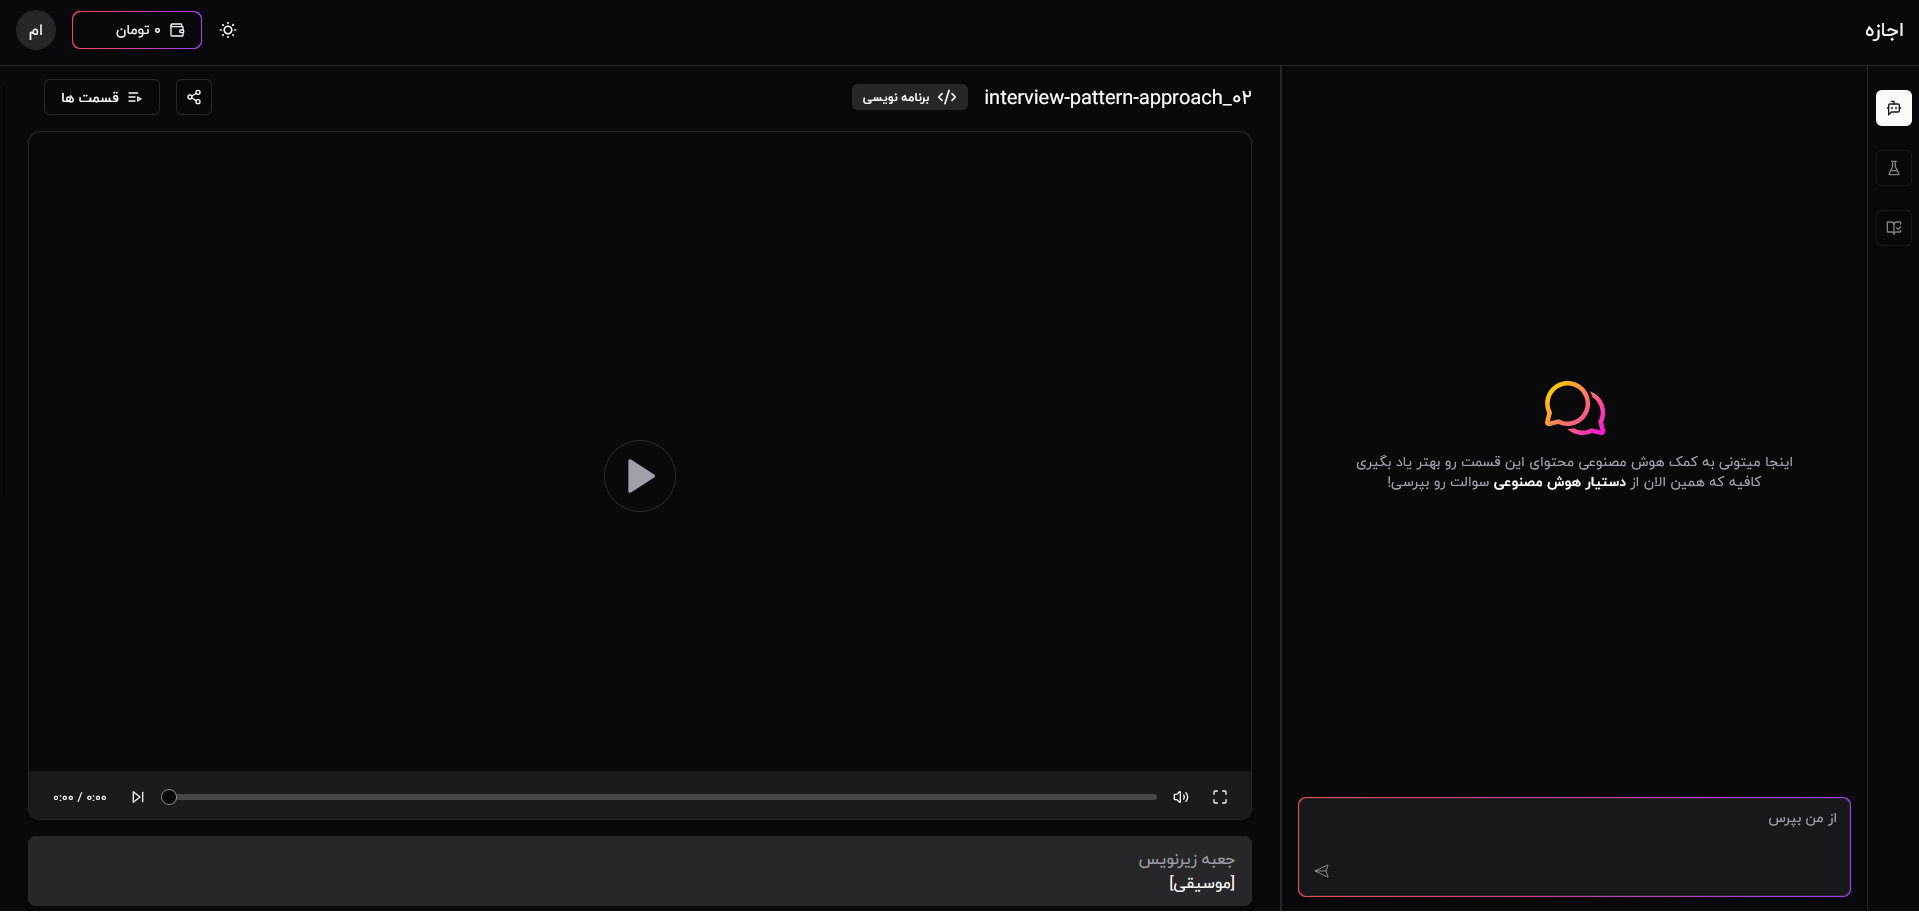Mute the video volume speaker icon

click(1181, 797)
